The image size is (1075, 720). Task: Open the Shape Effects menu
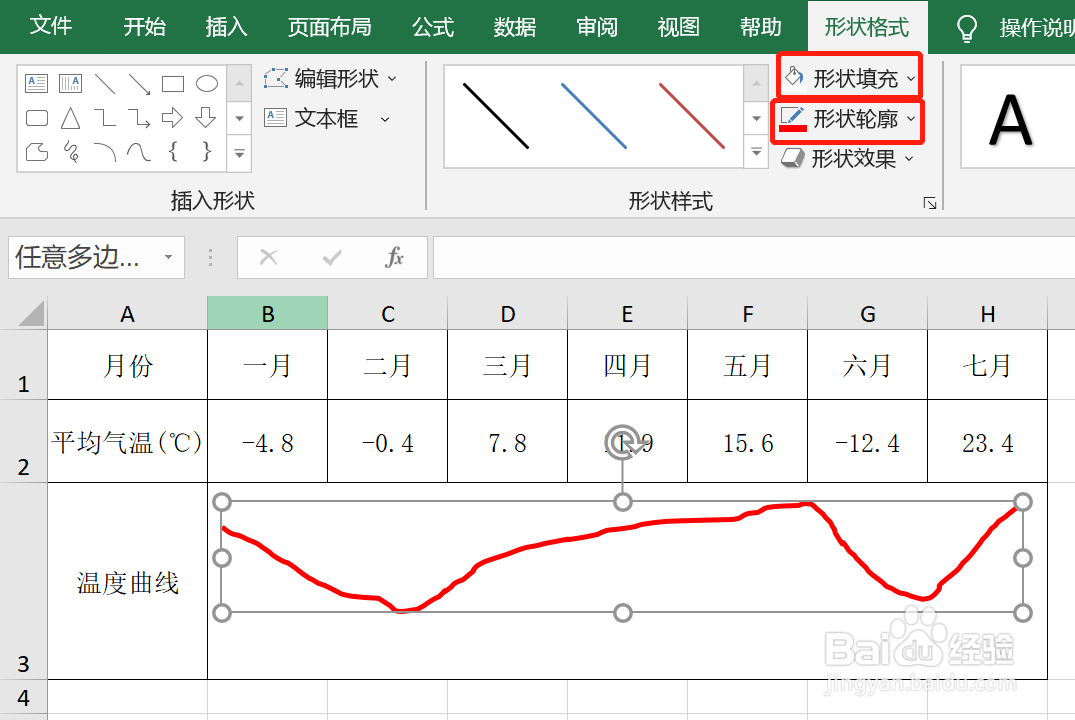848,159
